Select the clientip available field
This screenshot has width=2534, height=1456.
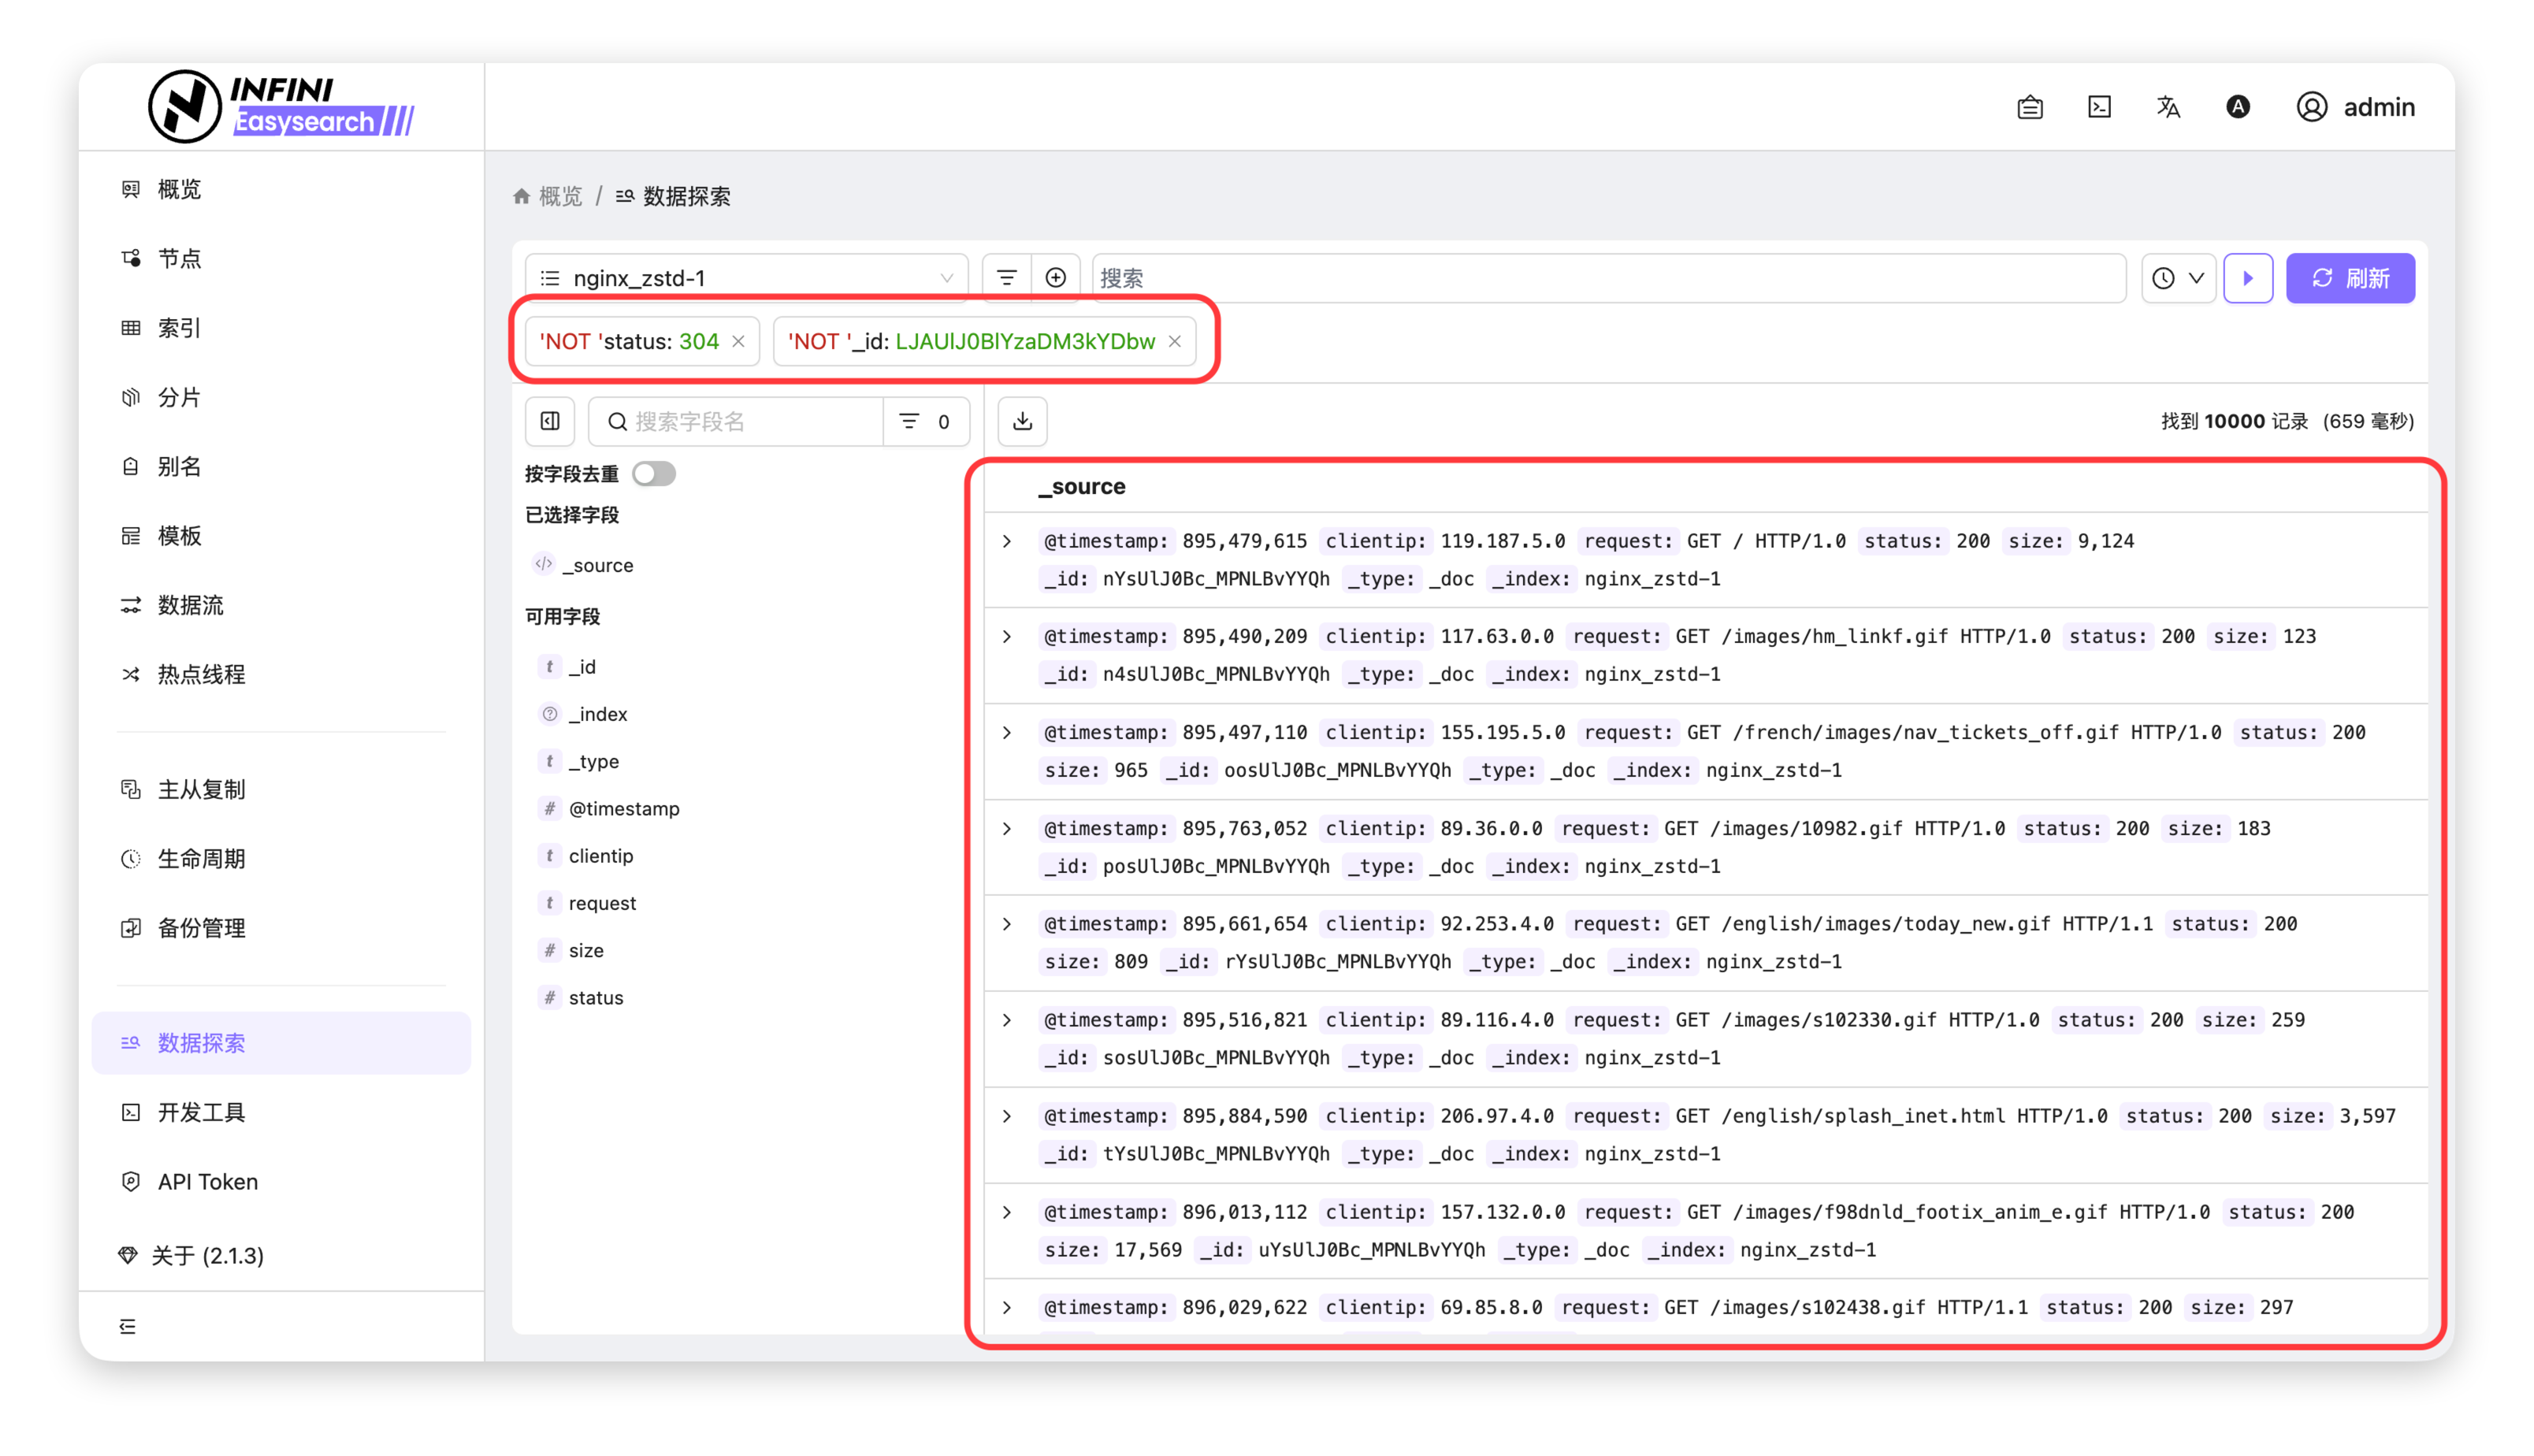coord(600,856)
